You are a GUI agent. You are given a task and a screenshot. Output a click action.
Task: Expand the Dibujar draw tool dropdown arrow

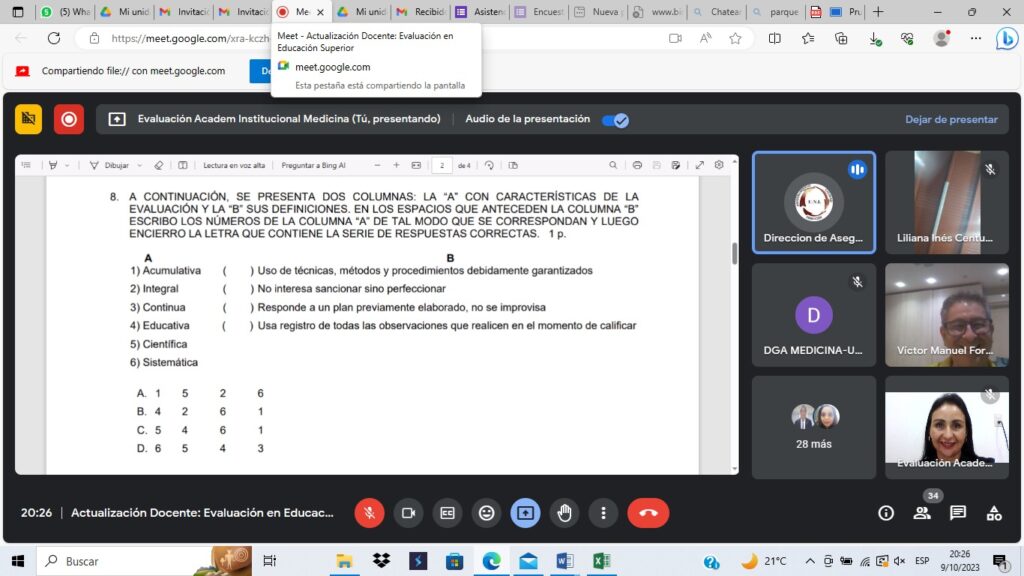tap(137, 165)
